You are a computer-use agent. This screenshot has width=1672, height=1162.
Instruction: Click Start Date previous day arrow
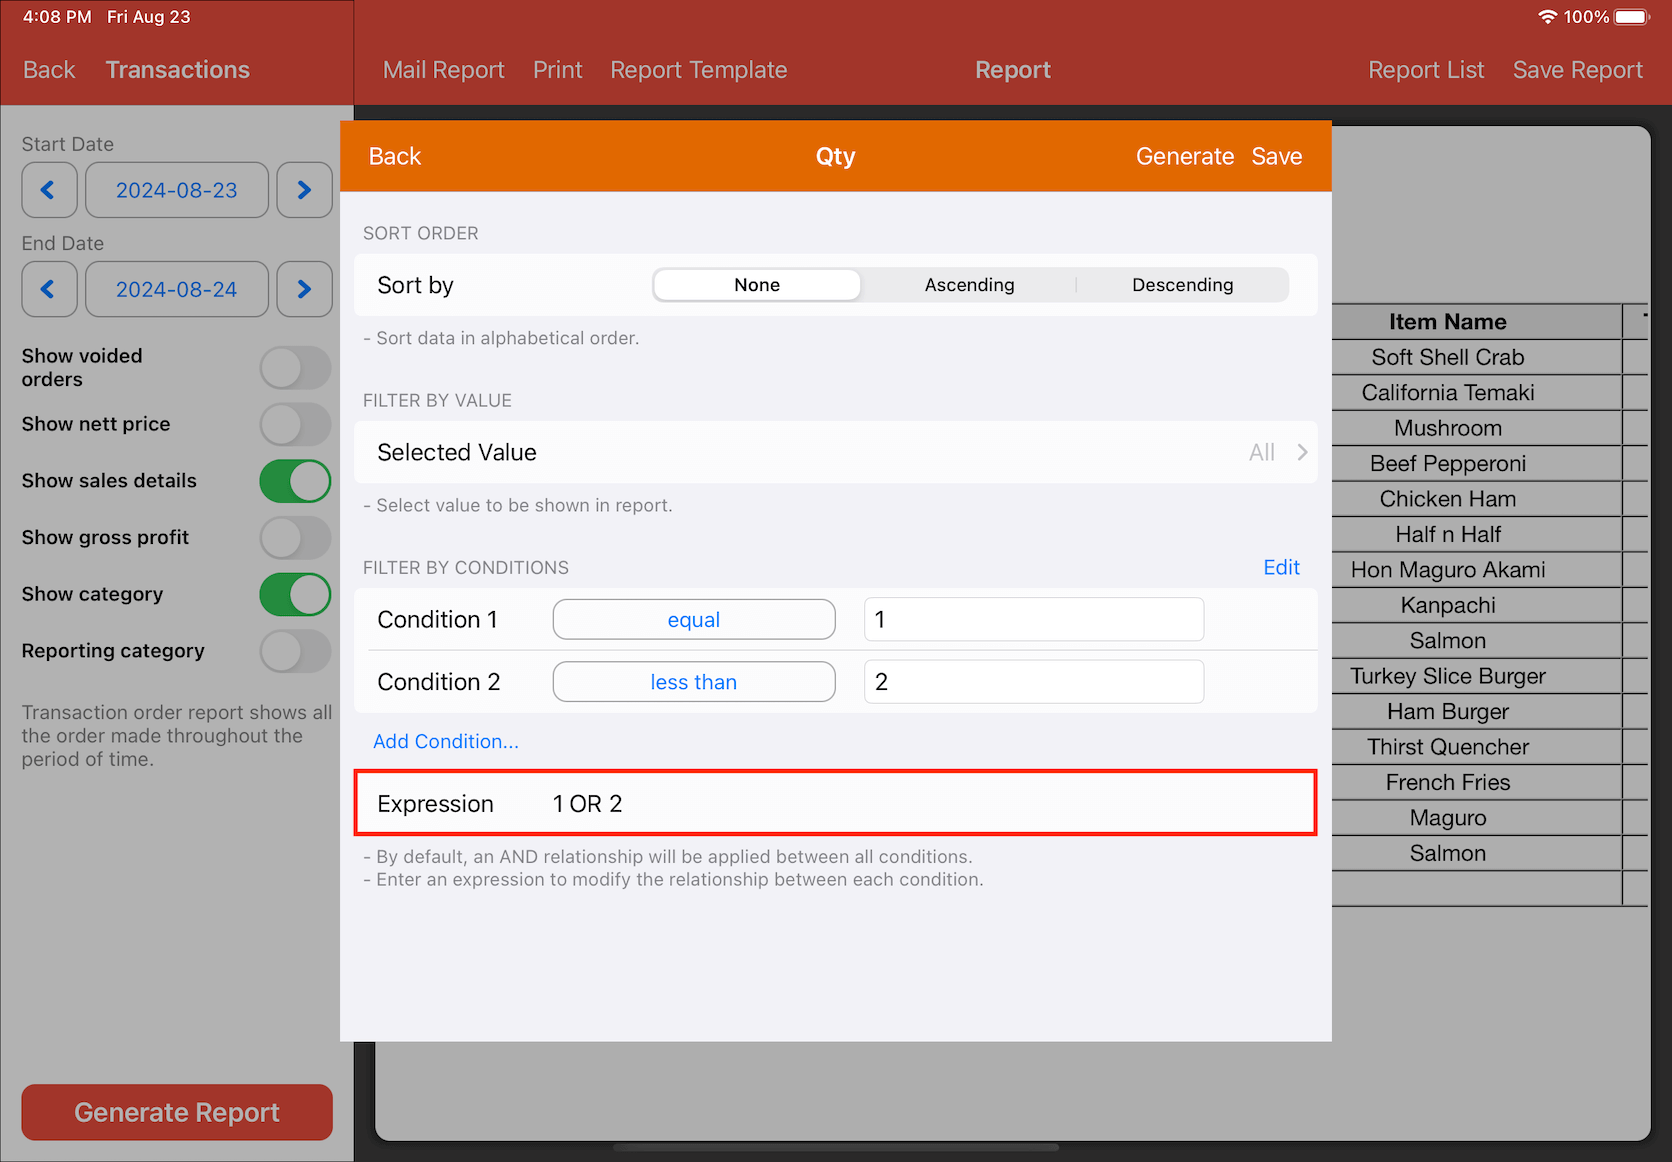tap(49, 190)
